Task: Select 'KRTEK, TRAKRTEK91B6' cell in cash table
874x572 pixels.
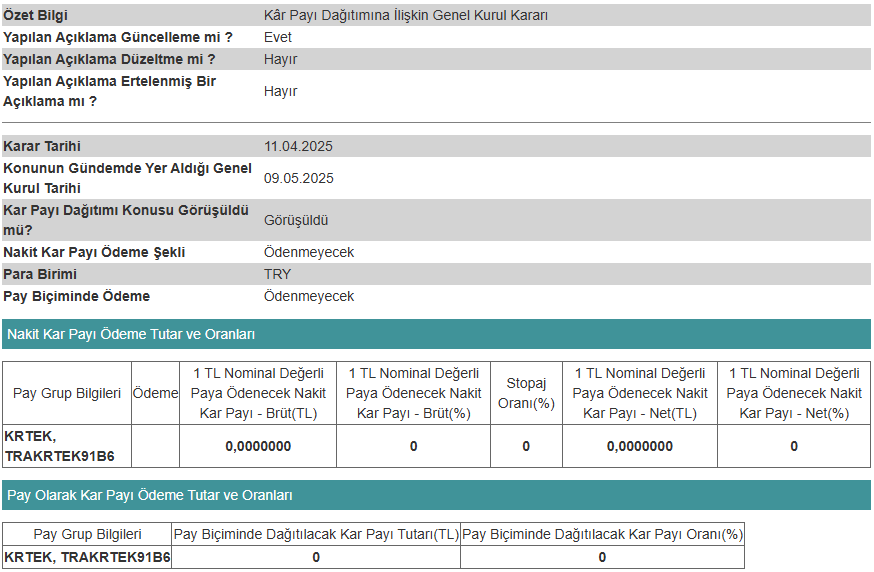Action: [x=67, y=446]
